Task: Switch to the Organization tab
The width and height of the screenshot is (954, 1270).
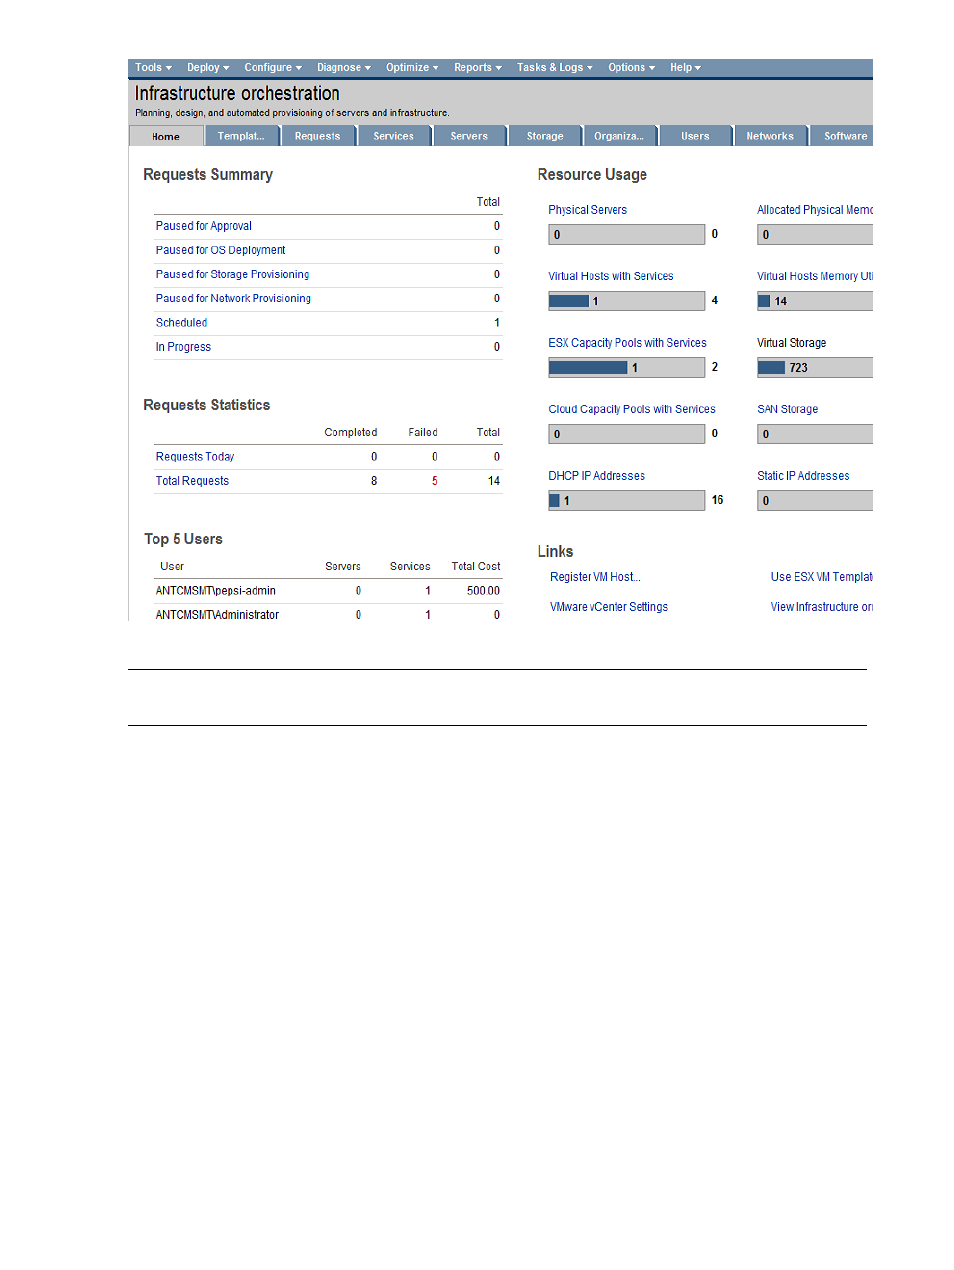Action: [620, 136]
